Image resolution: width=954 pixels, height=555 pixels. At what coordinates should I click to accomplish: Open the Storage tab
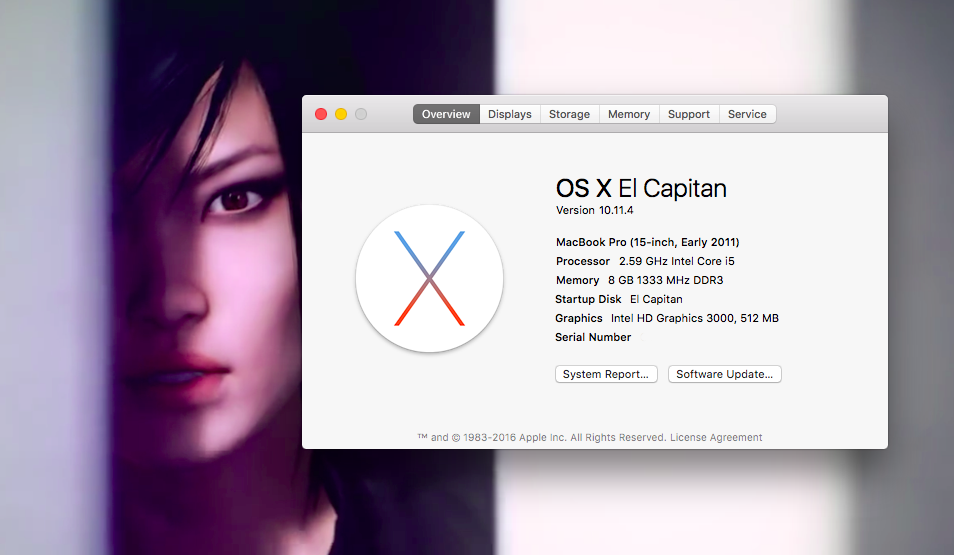569,114
